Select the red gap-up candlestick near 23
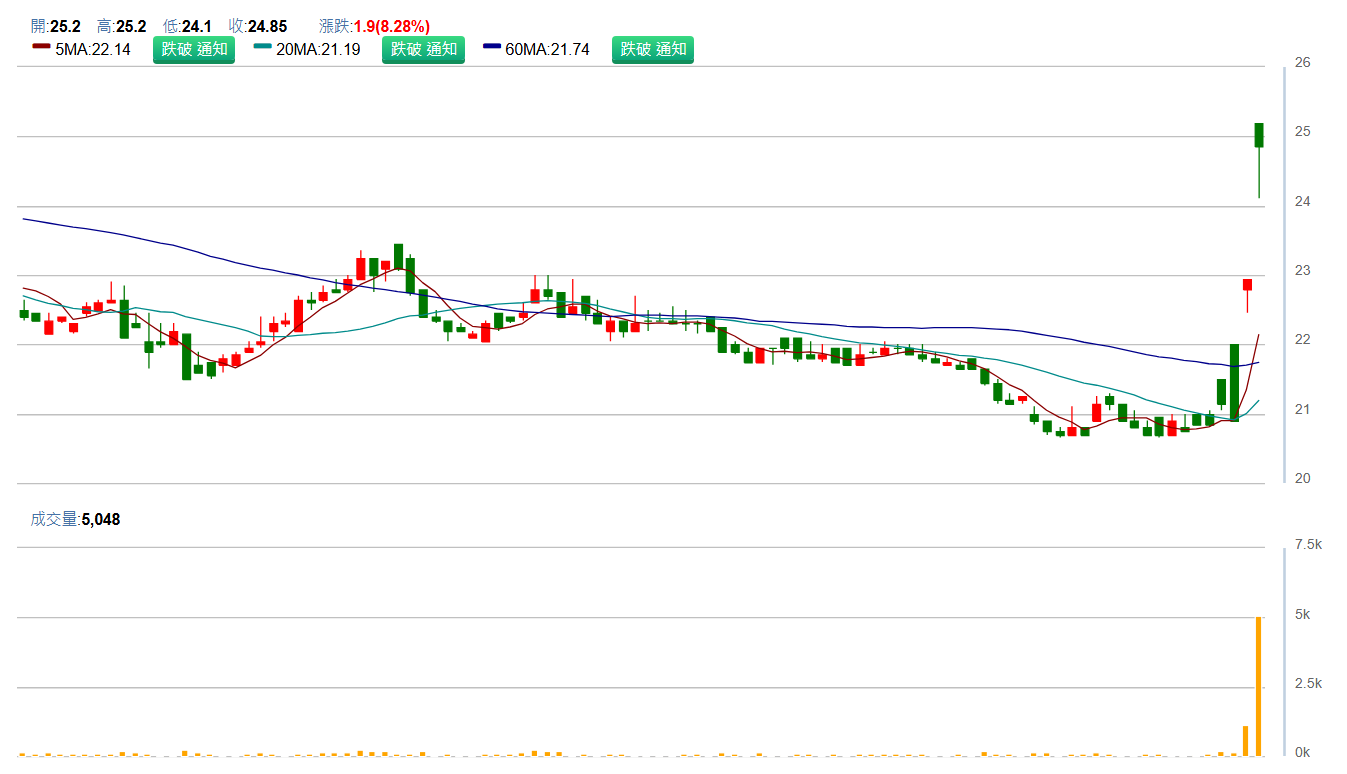This screenshot has height=774, width=1347. [1247, 285]
